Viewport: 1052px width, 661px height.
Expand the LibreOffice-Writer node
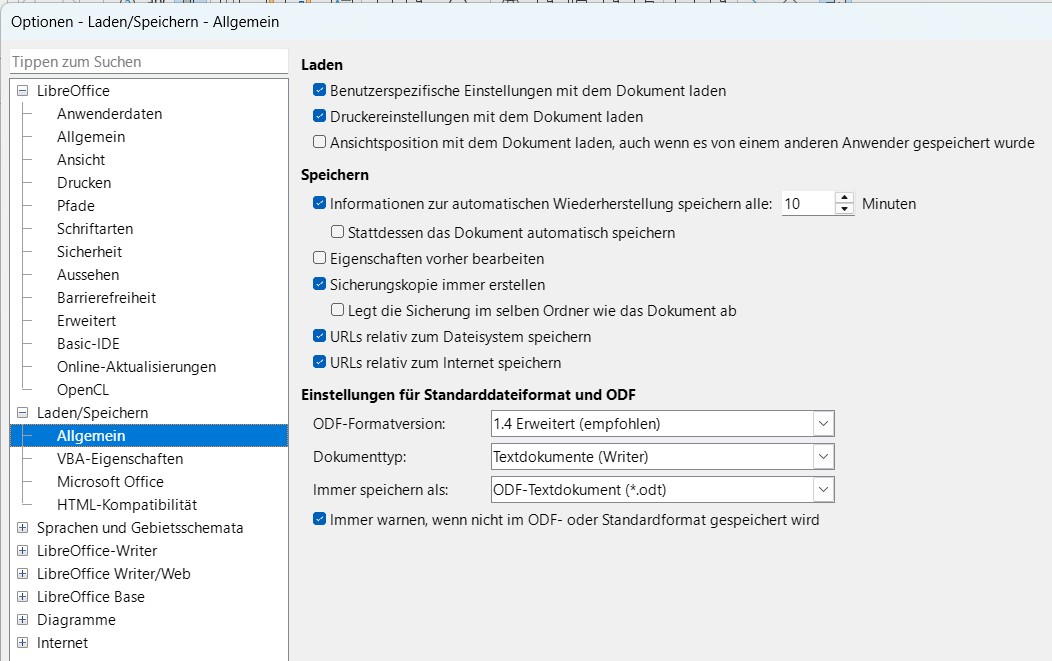click(x=22, y=551)
